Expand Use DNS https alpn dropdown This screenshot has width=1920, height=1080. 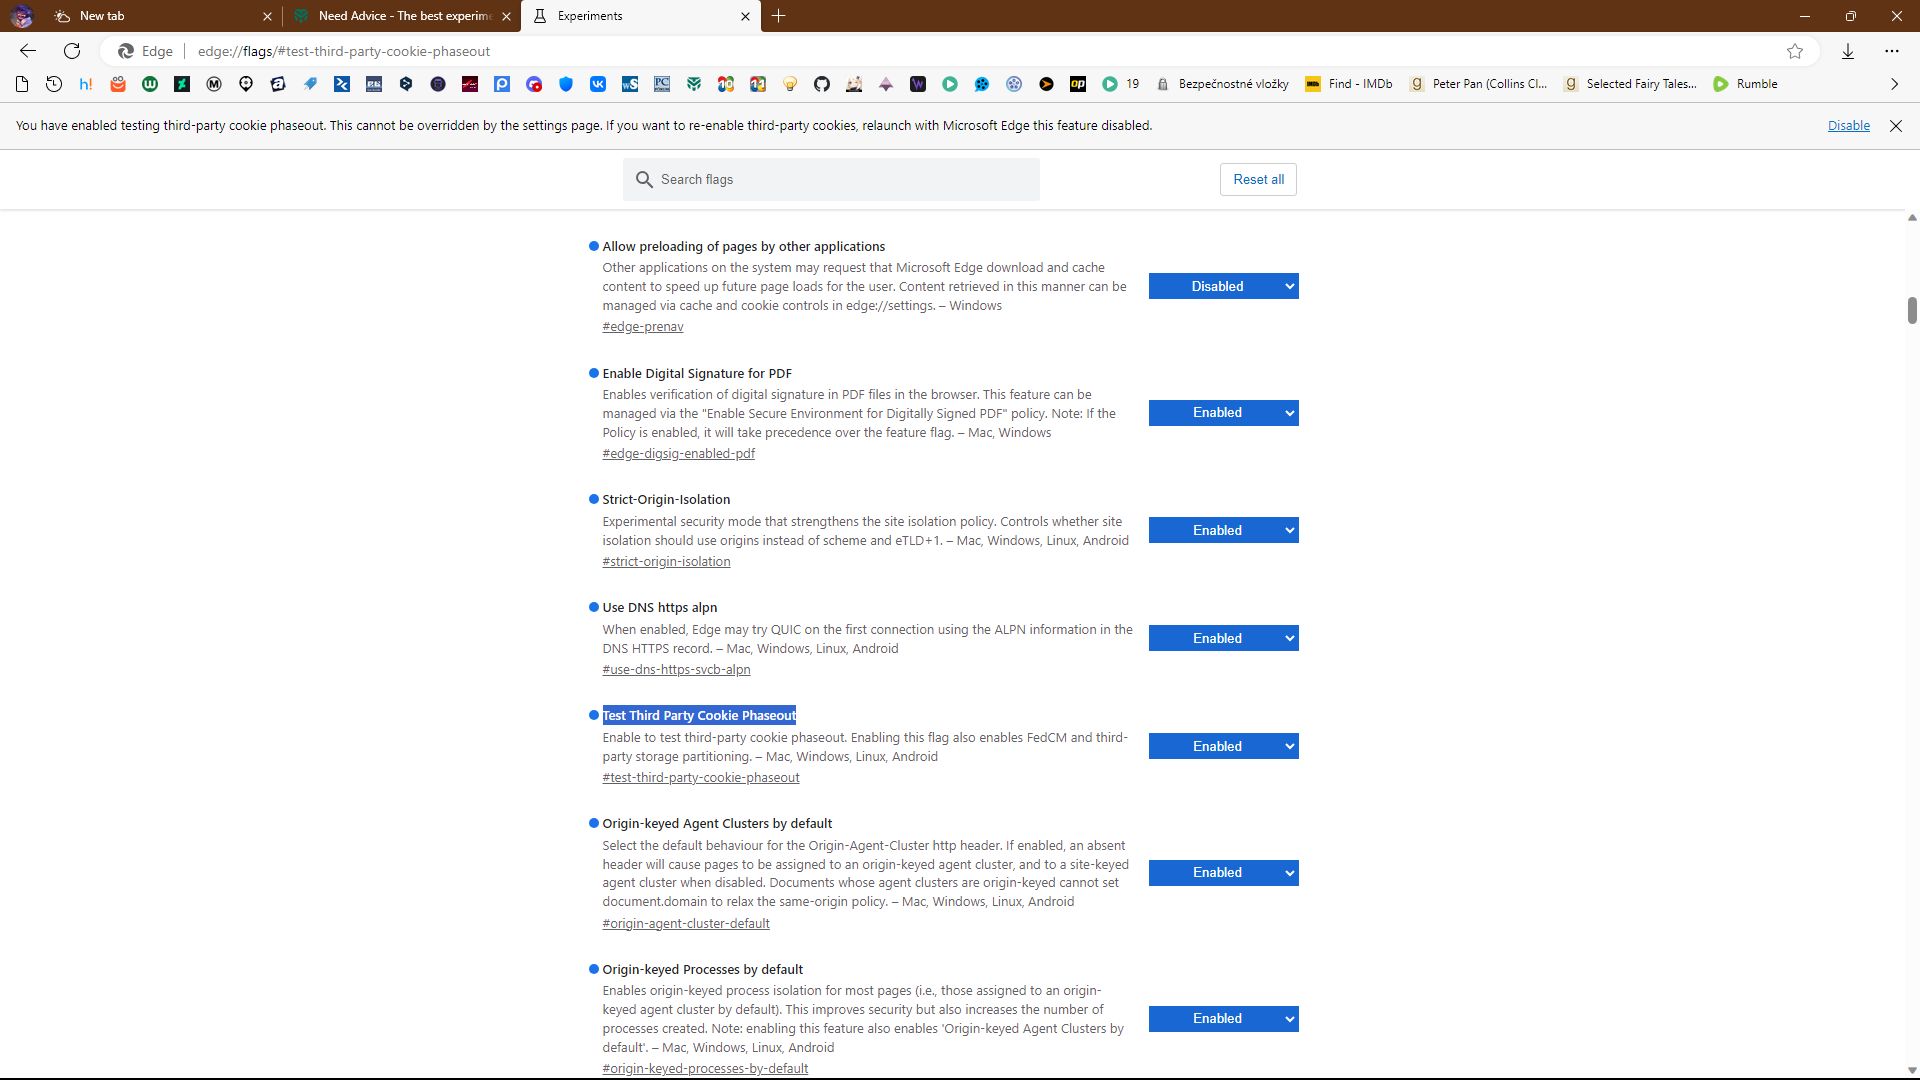pyautogui.click(x=1223, y=638)
